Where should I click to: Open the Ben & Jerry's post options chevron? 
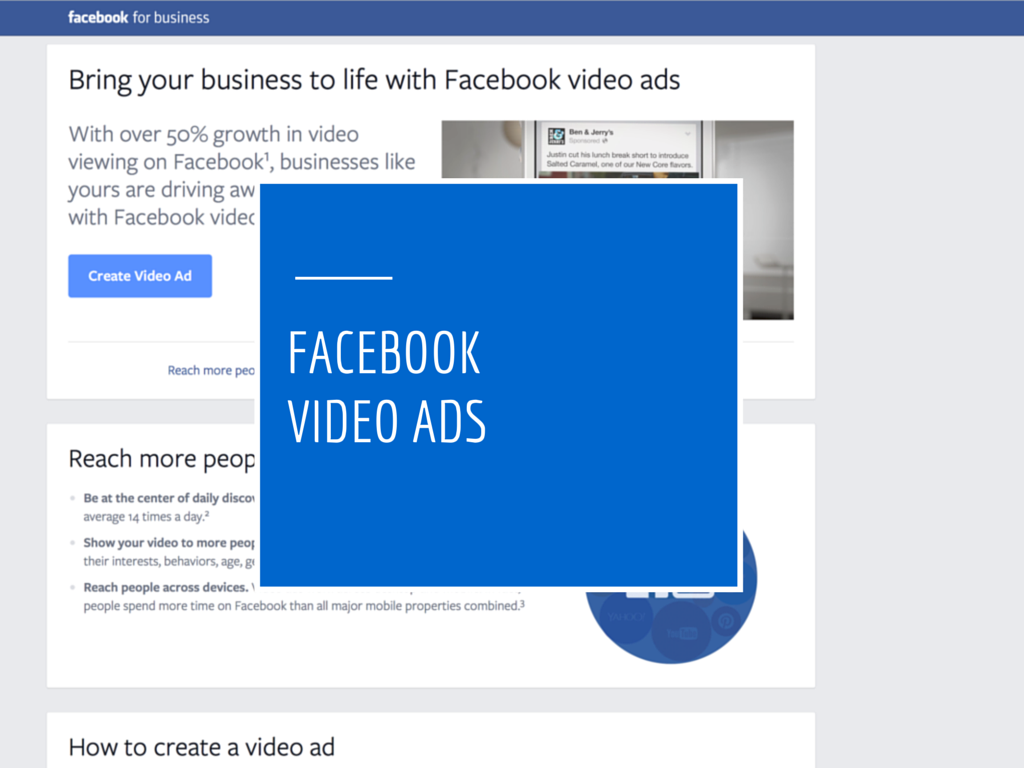coord(687,134)
